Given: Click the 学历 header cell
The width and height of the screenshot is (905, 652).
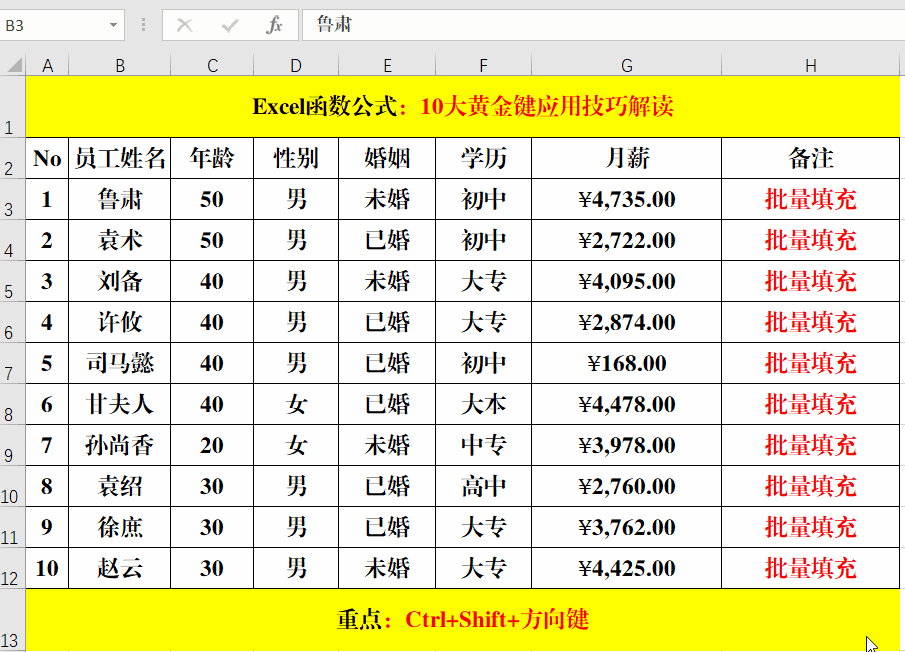Looking at the screenshot, I should tap(483, 158).
